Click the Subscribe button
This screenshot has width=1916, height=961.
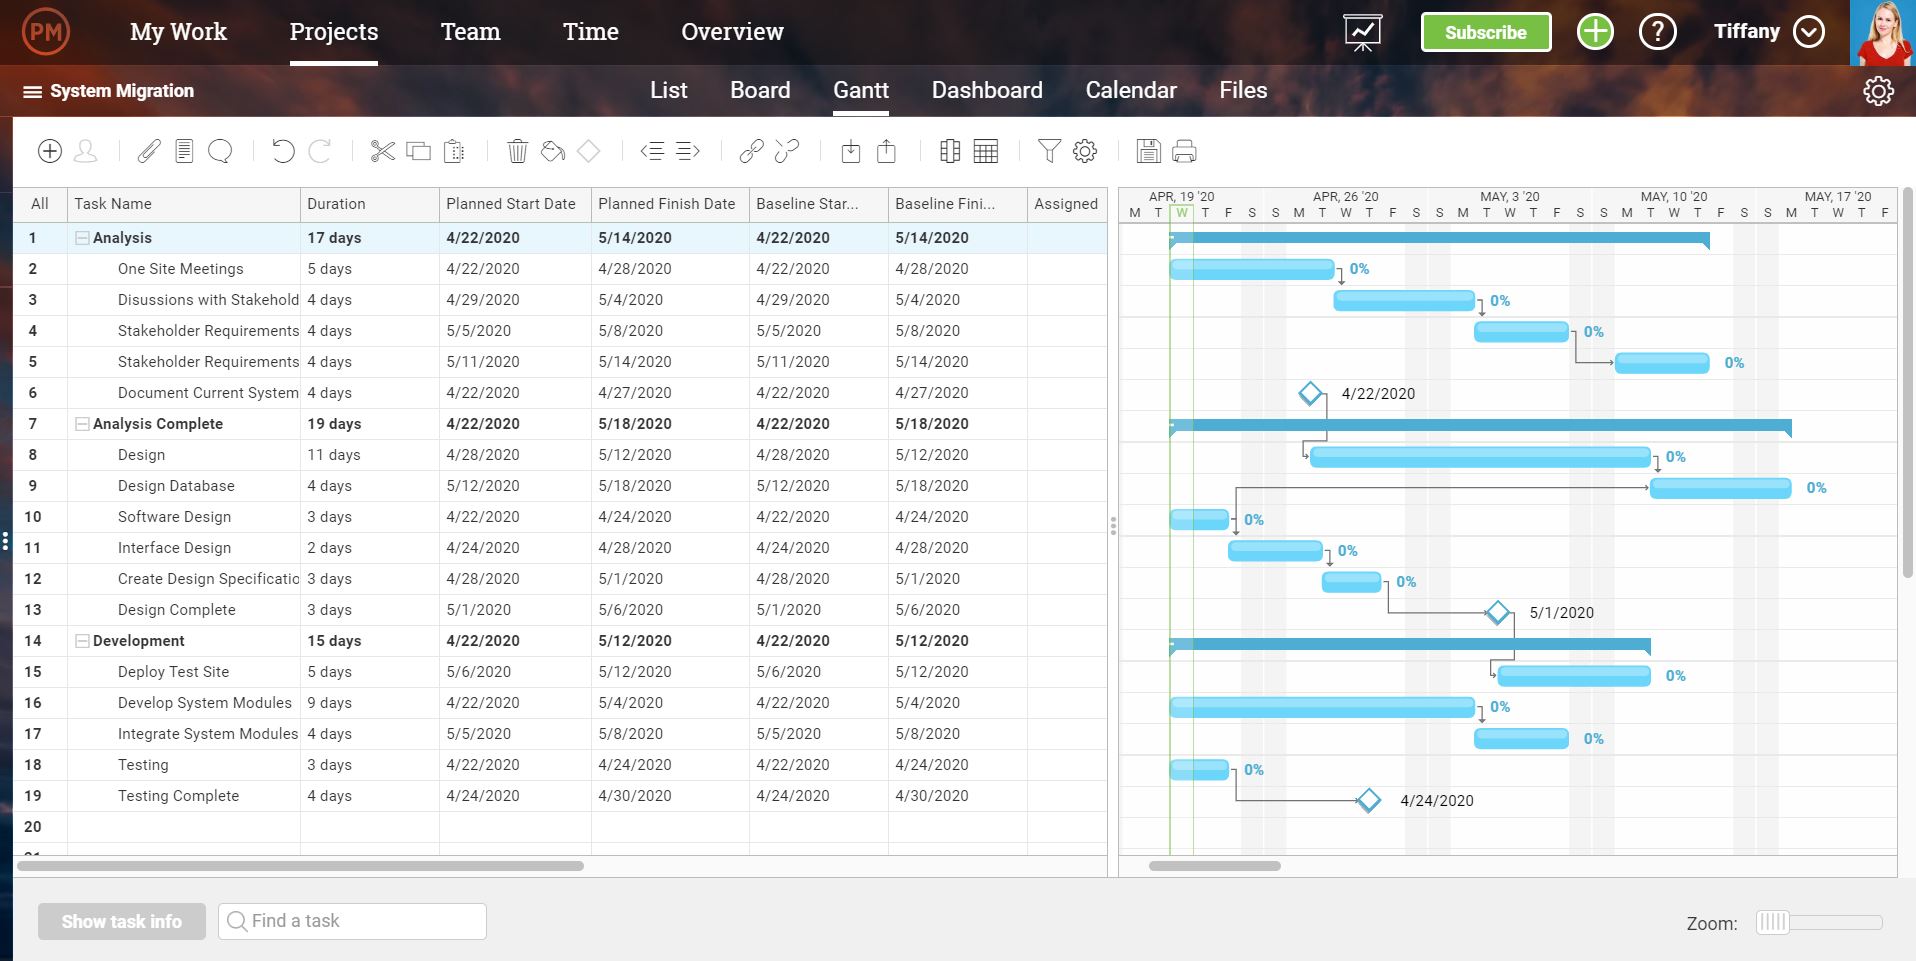[1486, 32]
